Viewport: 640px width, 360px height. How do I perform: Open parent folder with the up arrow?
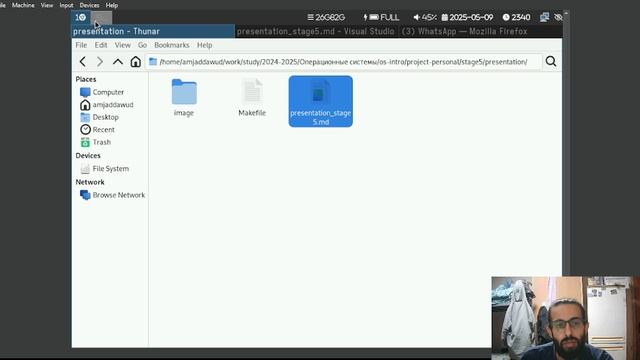(118, 62)
